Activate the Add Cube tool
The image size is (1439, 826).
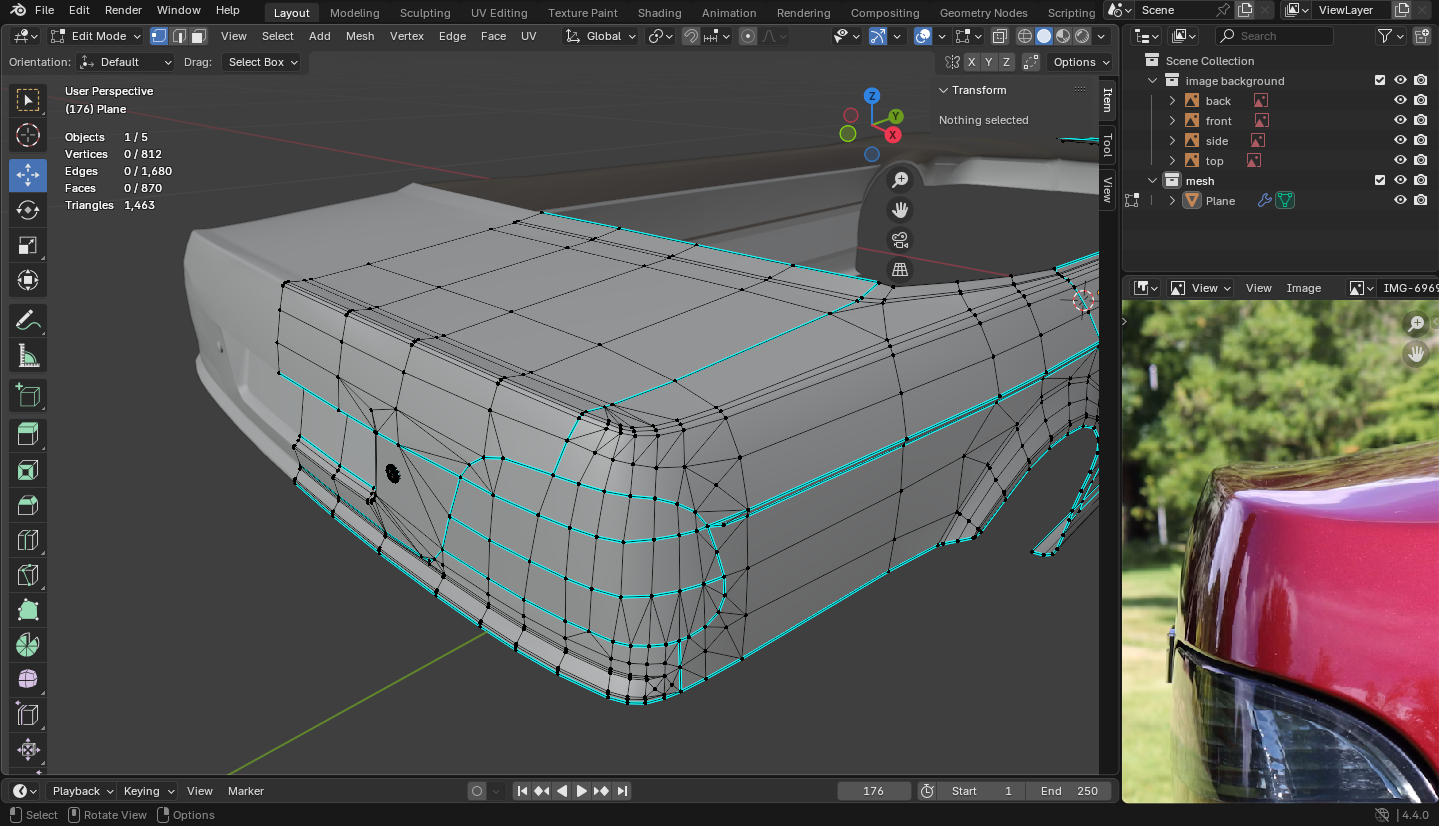28,396
